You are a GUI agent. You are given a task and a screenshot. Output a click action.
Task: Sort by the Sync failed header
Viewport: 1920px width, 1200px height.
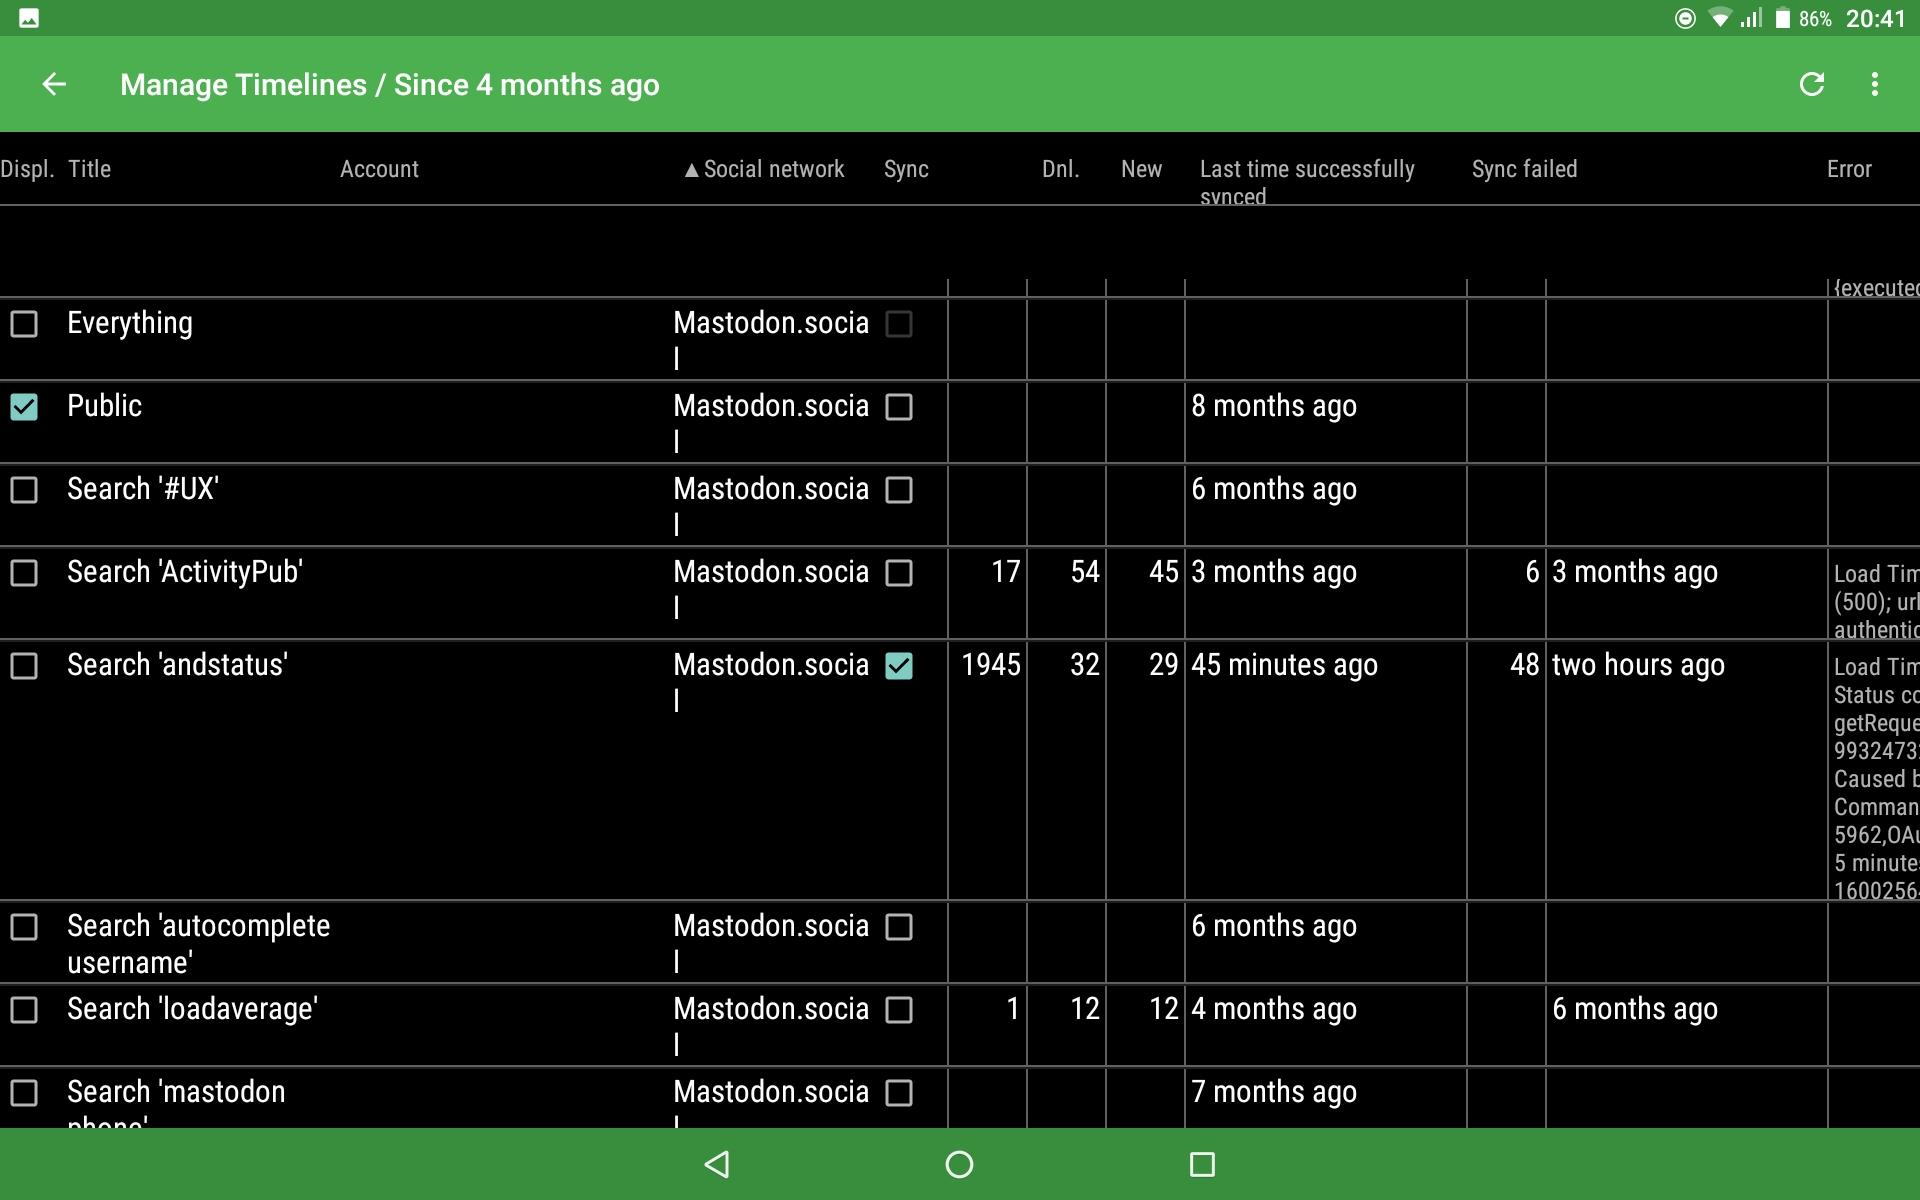1524,169
